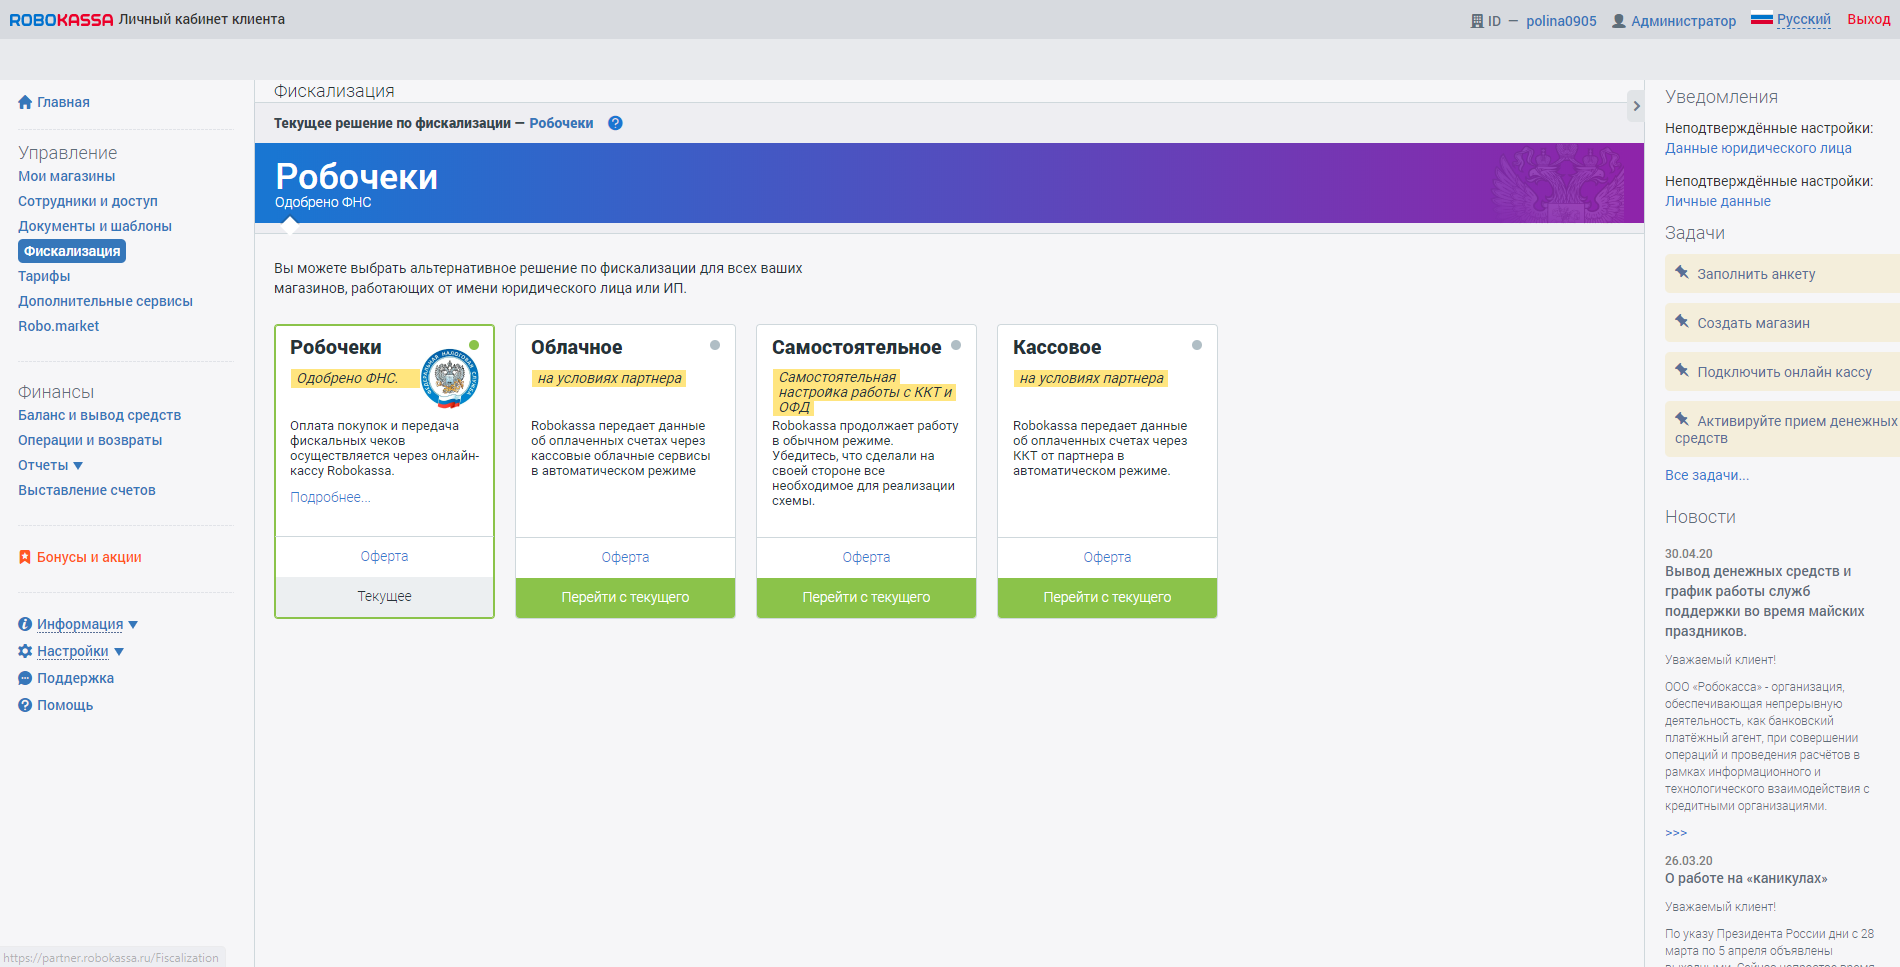Expand the Отчеты dropdown arrow

pyautogui.click(x=78, y=466)
